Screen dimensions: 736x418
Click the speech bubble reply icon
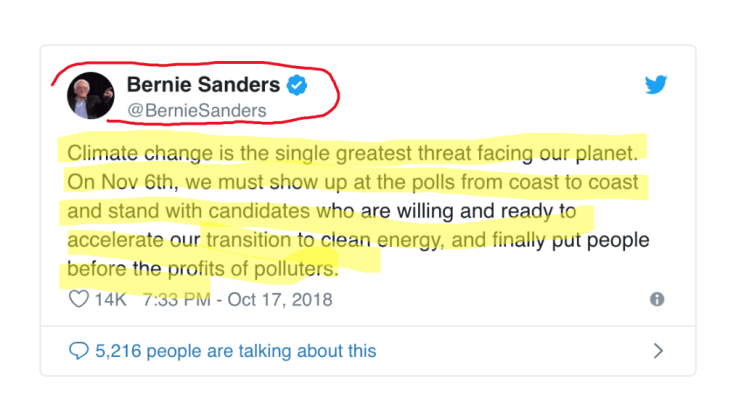(x=79, y=351)
